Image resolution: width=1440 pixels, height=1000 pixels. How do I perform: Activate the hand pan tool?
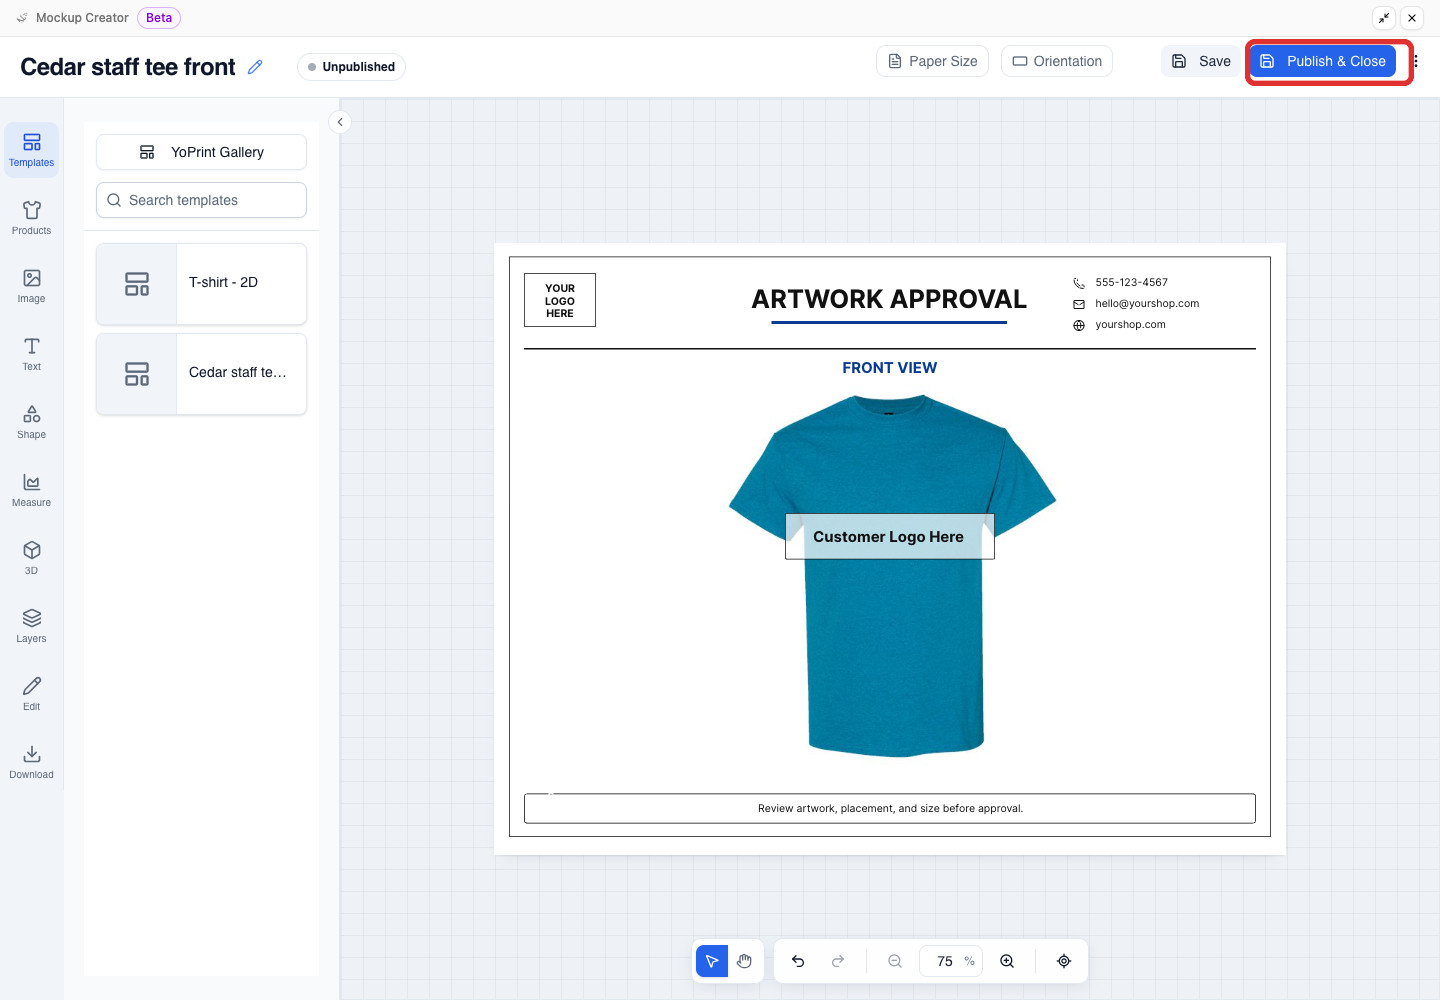(x=744, y=961)
